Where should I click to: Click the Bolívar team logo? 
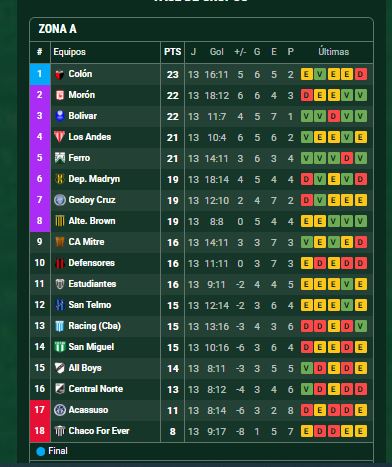60,116
